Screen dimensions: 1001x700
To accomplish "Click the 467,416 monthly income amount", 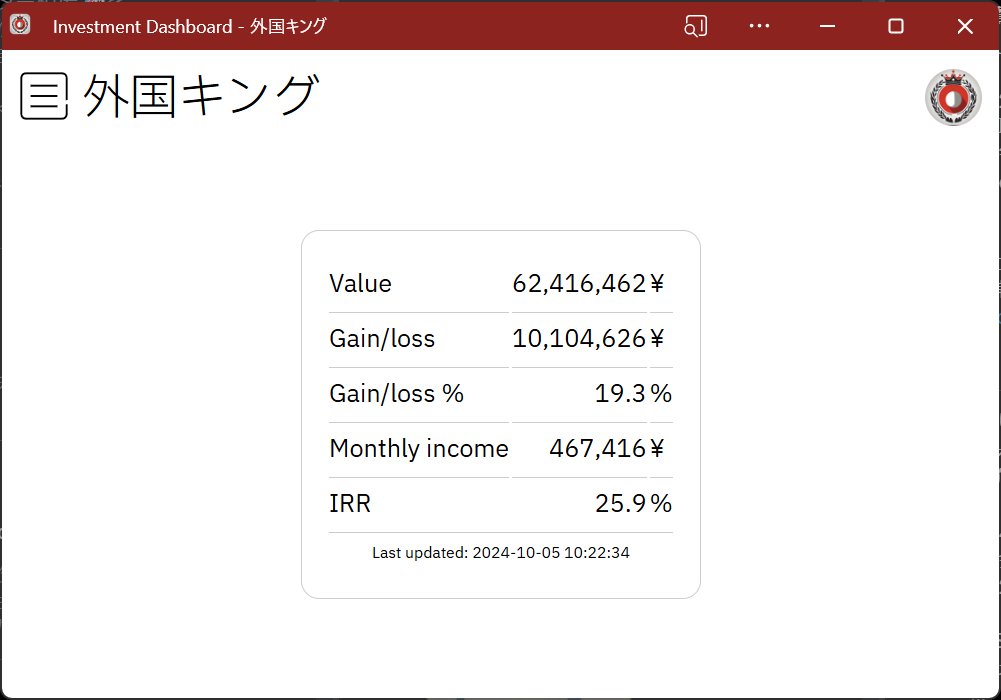I will pos(597,449).
